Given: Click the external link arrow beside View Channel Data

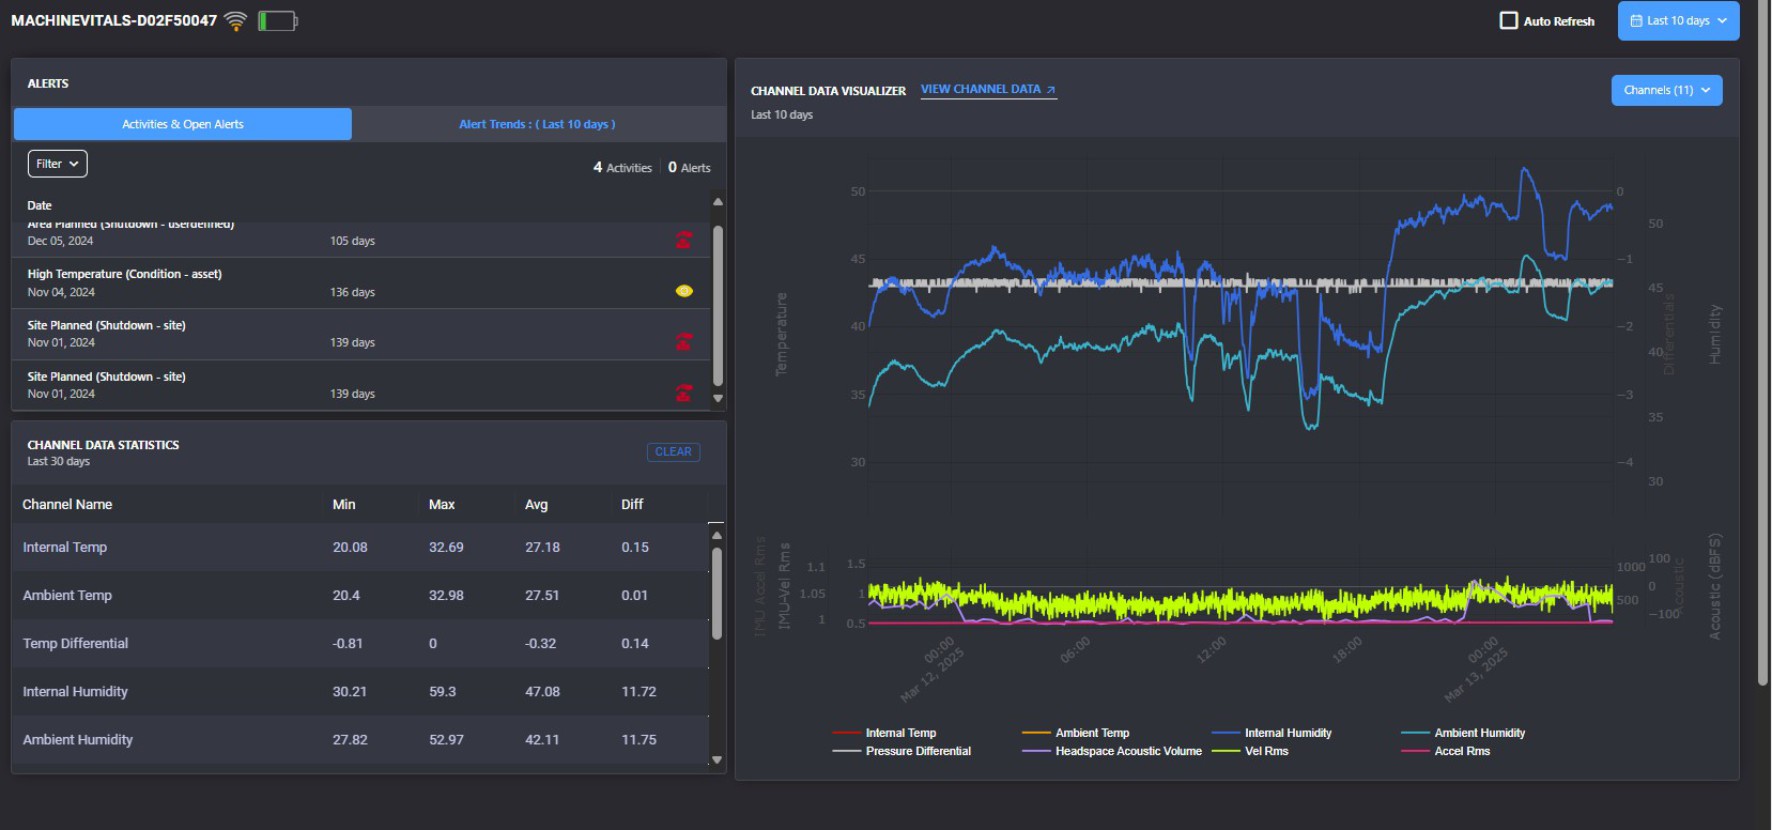Looking at the screenshot, I should tap(1051, 90).
